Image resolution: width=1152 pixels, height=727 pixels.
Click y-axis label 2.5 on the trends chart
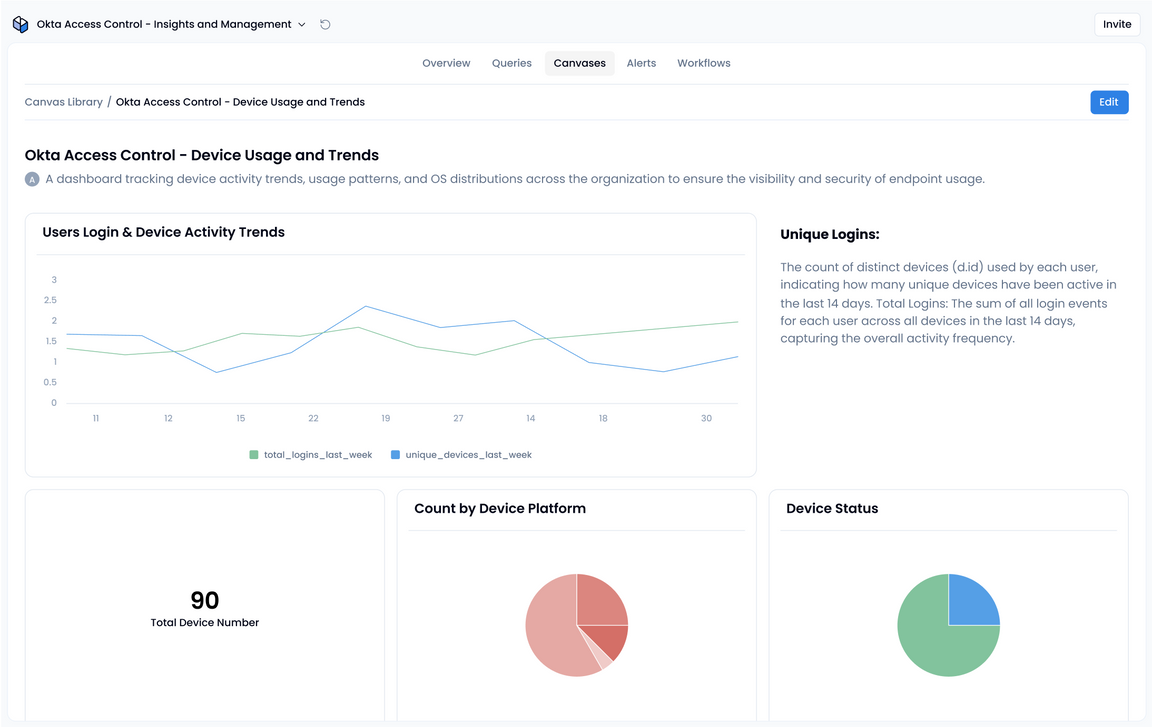click(x=50, y=300)
